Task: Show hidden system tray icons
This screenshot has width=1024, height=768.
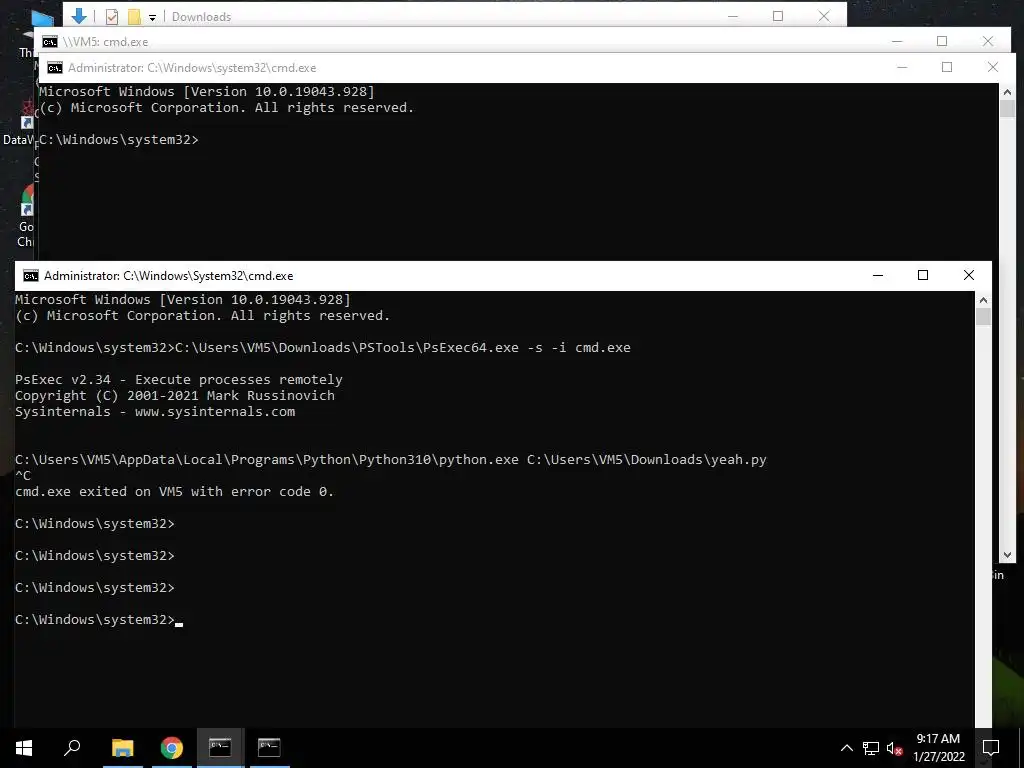Action: tap(846, 748)
